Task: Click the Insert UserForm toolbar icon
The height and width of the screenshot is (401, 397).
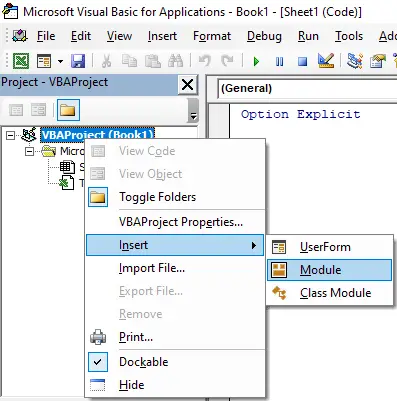Action: click(44, 61)
